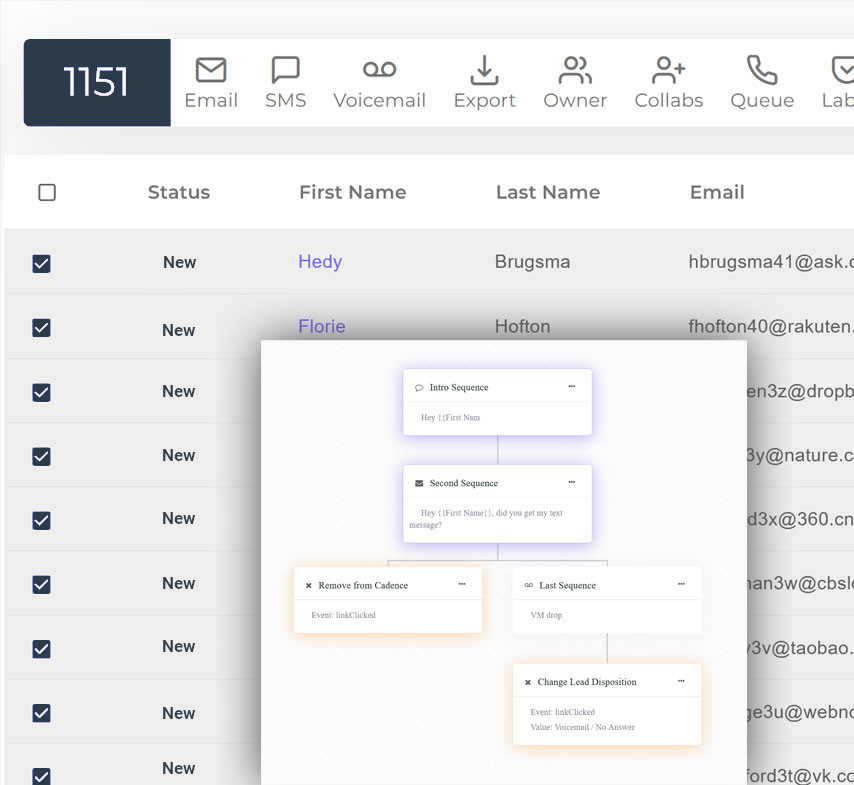The width and height of the screenshot is (854, 785).
Task: Open the Florie contact link
Action: click(321, 326)
